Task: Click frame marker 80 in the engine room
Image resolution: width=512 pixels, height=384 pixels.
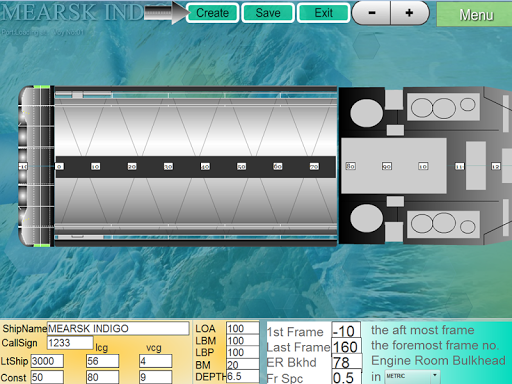Action: (x=350, y=166)
